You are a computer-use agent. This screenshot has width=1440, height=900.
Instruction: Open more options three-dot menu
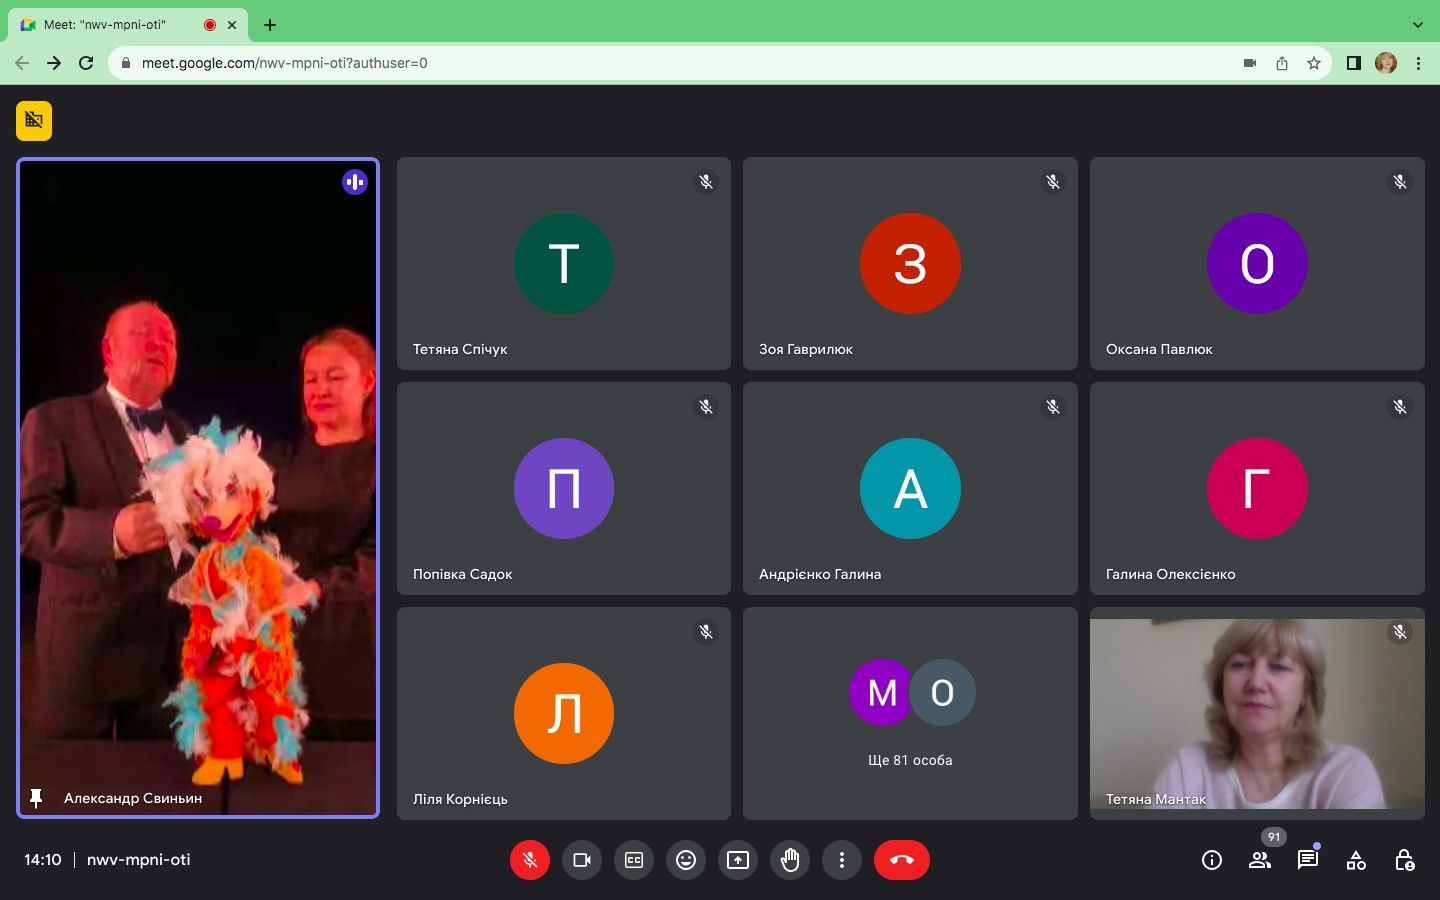(842, 860)
